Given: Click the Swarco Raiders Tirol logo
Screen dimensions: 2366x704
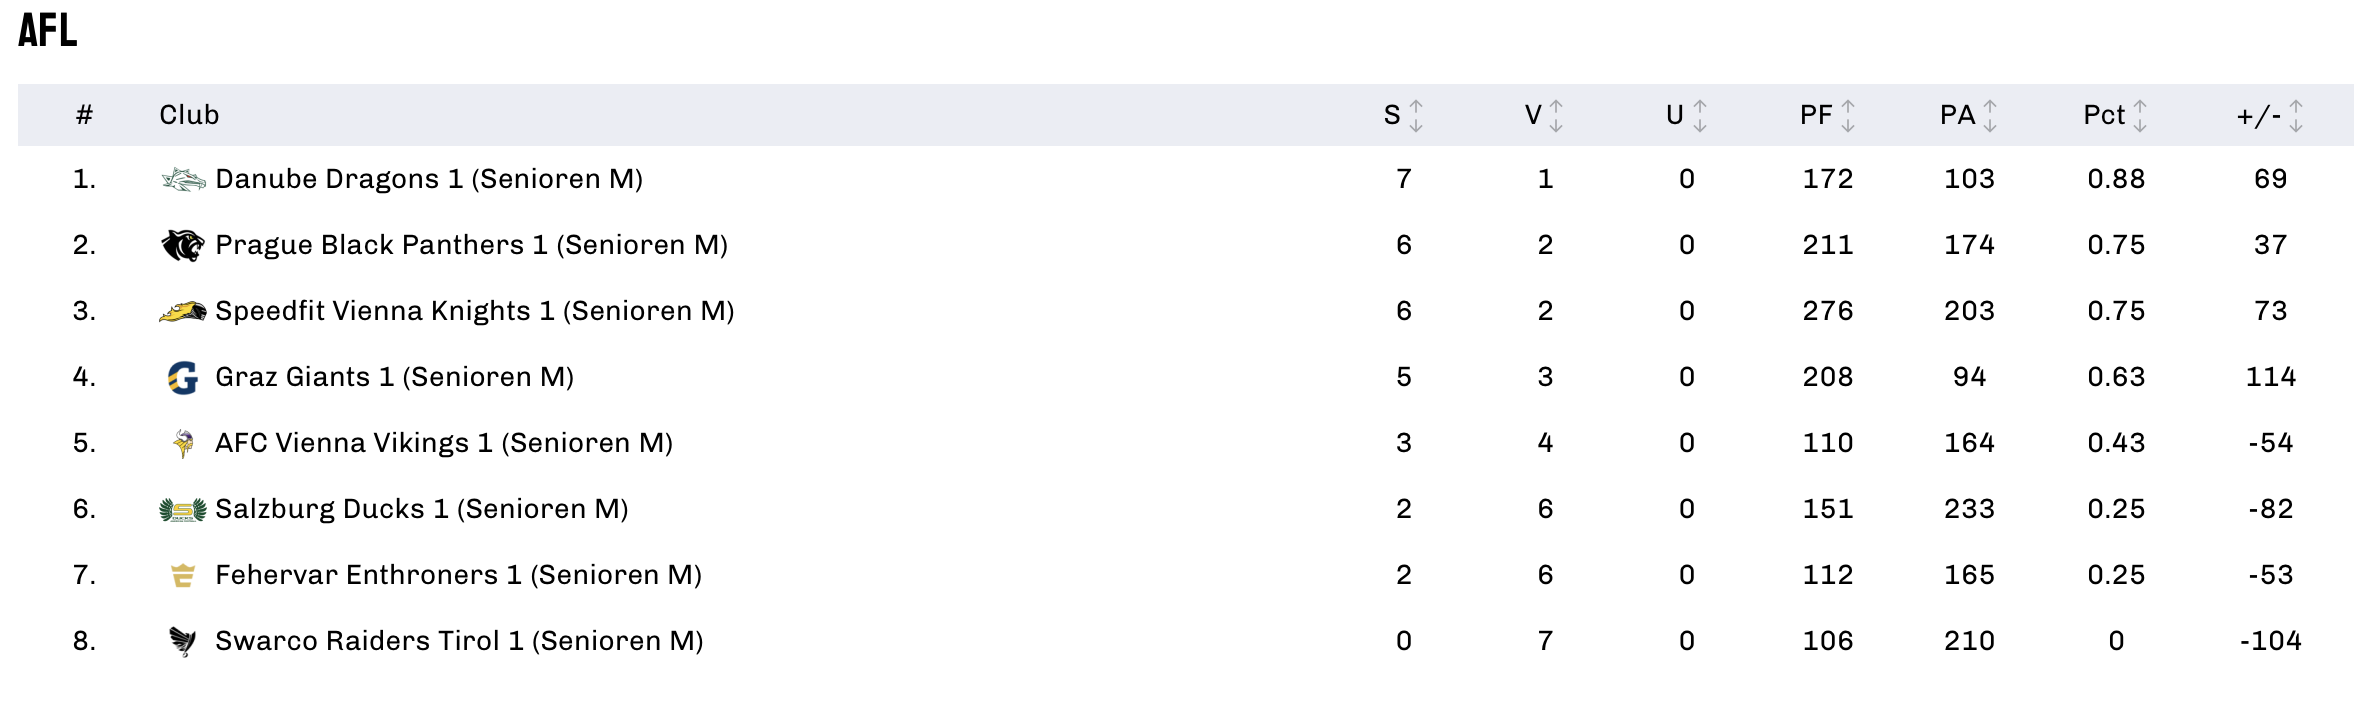Looking at the screenshot, I should coord(183,641).
